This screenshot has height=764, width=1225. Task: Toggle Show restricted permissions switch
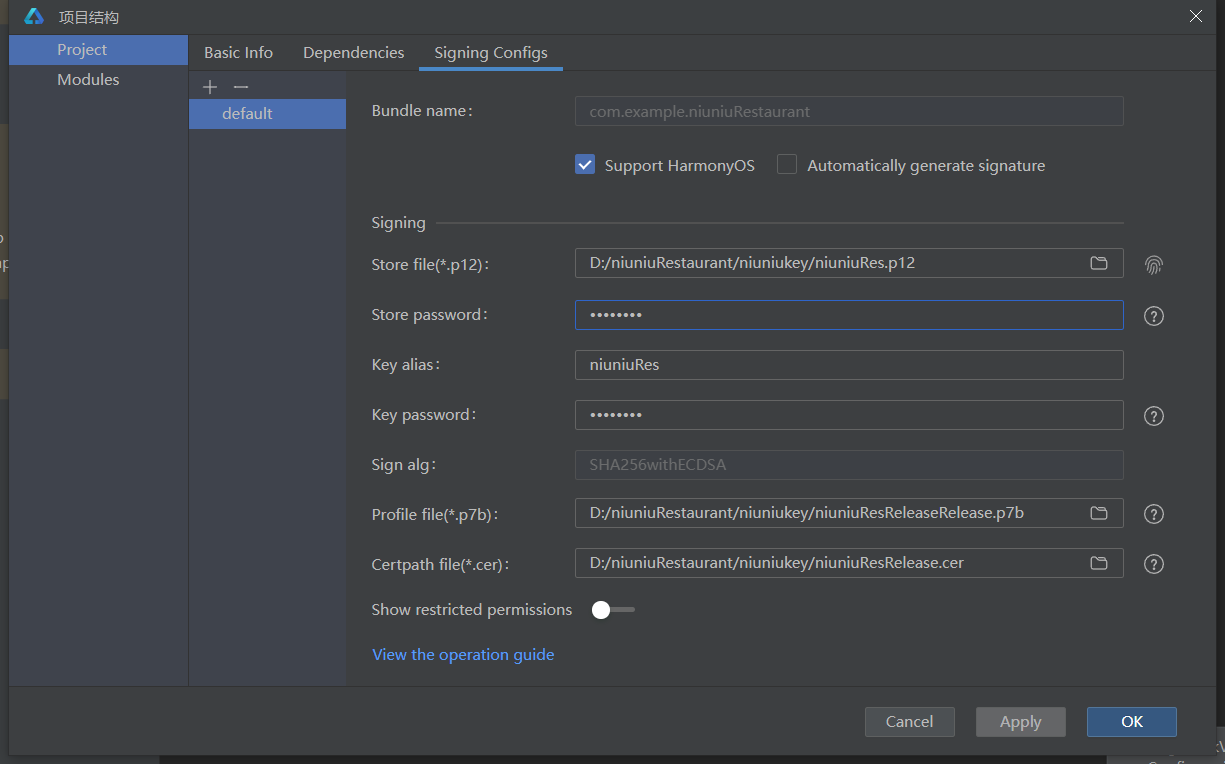612,610
